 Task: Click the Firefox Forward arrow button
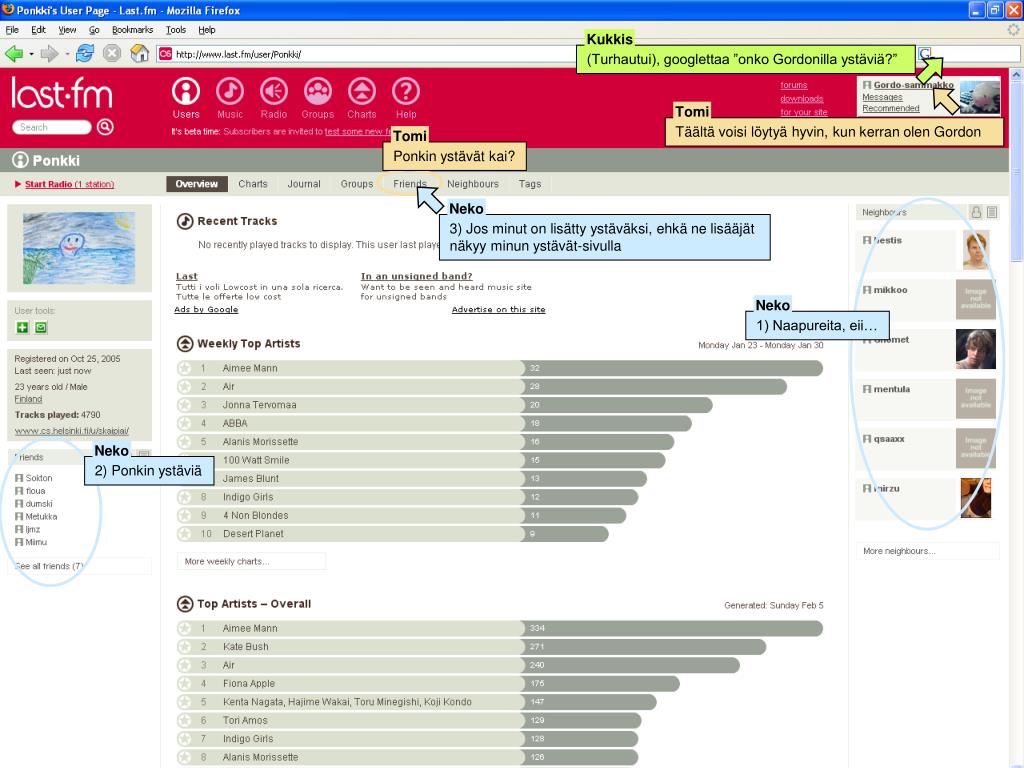click(x=49, y=54)
